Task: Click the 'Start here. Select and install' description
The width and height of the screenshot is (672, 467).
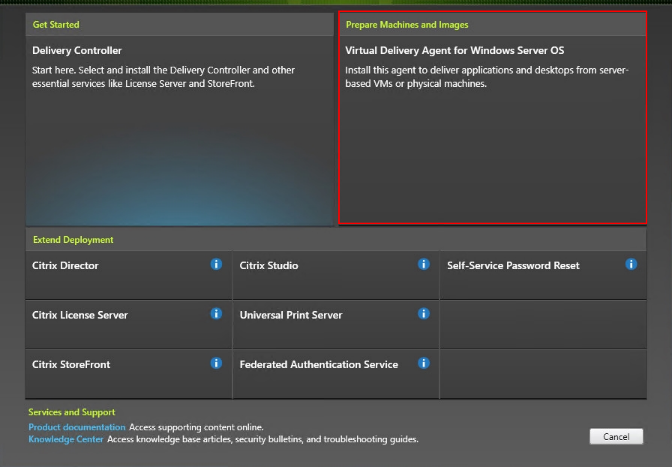Action: 163,77
